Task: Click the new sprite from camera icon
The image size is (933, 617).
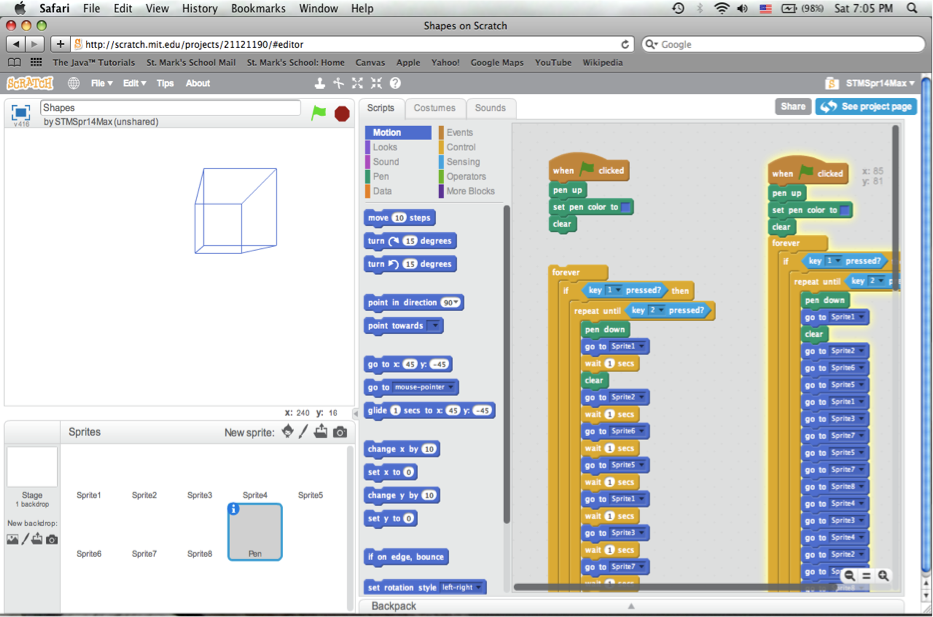Action: [340, 432]
